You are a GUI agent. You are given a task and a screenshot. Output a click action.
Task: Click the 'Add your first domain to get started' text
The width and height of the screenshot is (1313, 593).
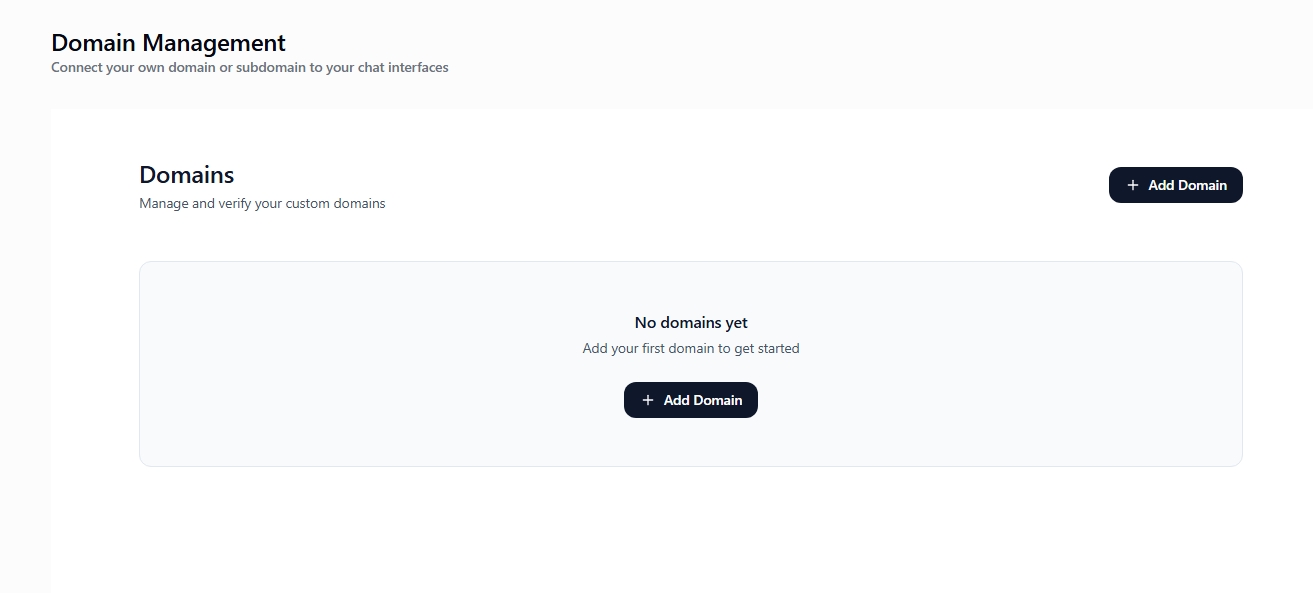pyautogui.click(x=691, y=348)
